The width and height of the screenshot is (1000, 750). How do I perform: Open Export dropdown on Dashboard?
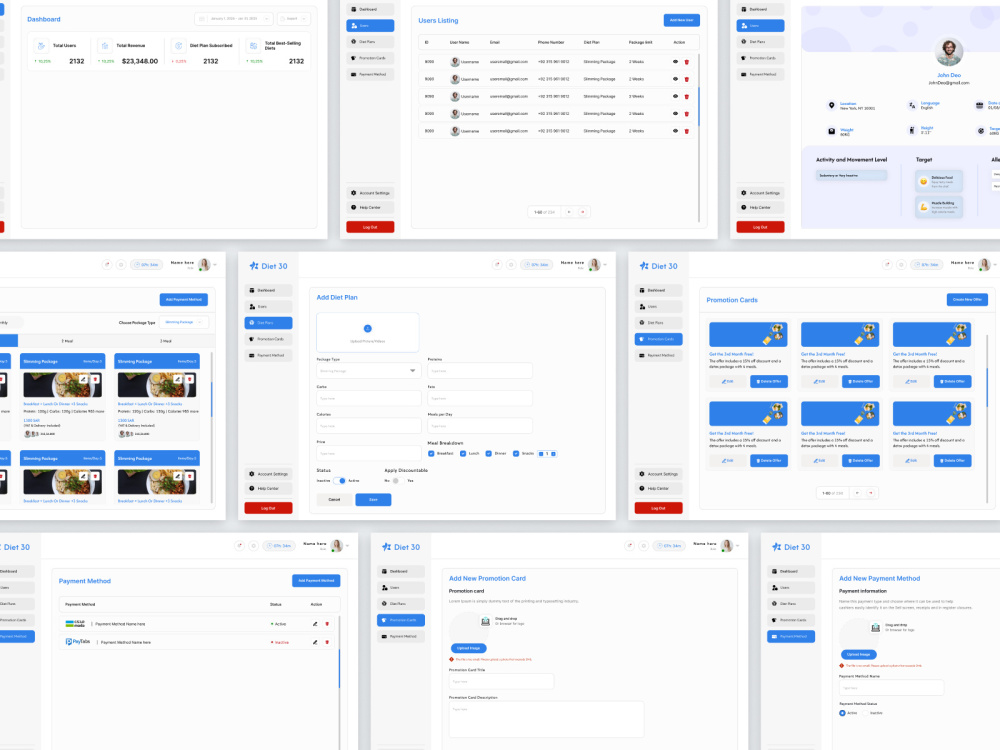pos(294,18)
